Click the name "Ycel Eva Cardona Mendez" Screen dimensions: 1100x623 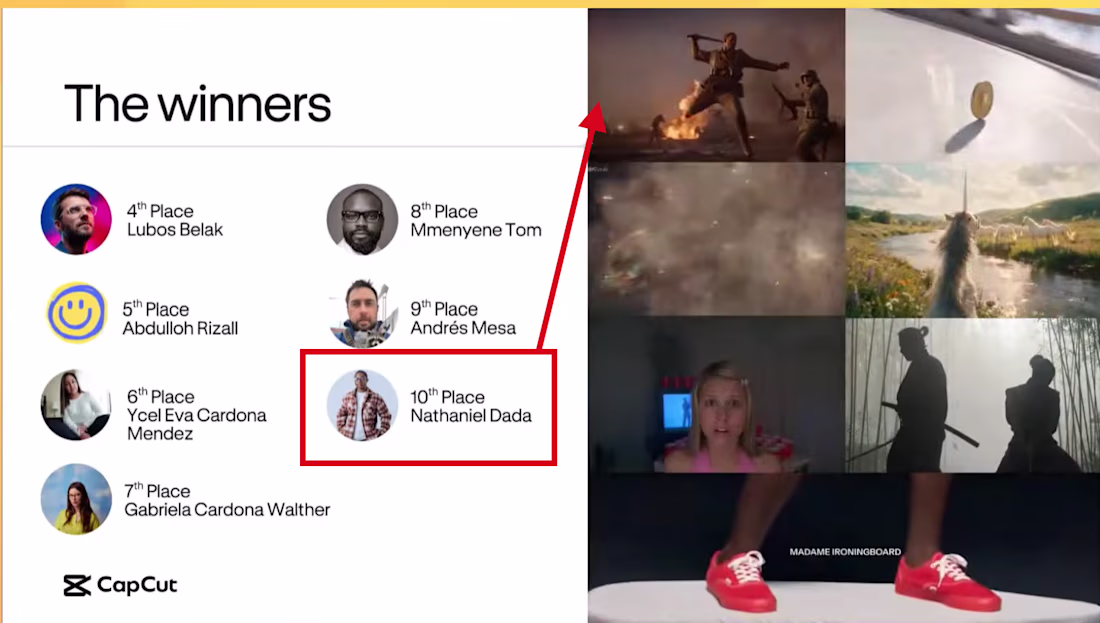pos(196,424)
